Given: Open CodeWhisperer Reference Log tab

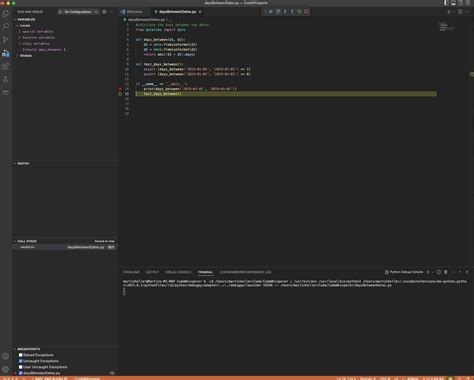Looking at the screenshot, I should point(245,272).
